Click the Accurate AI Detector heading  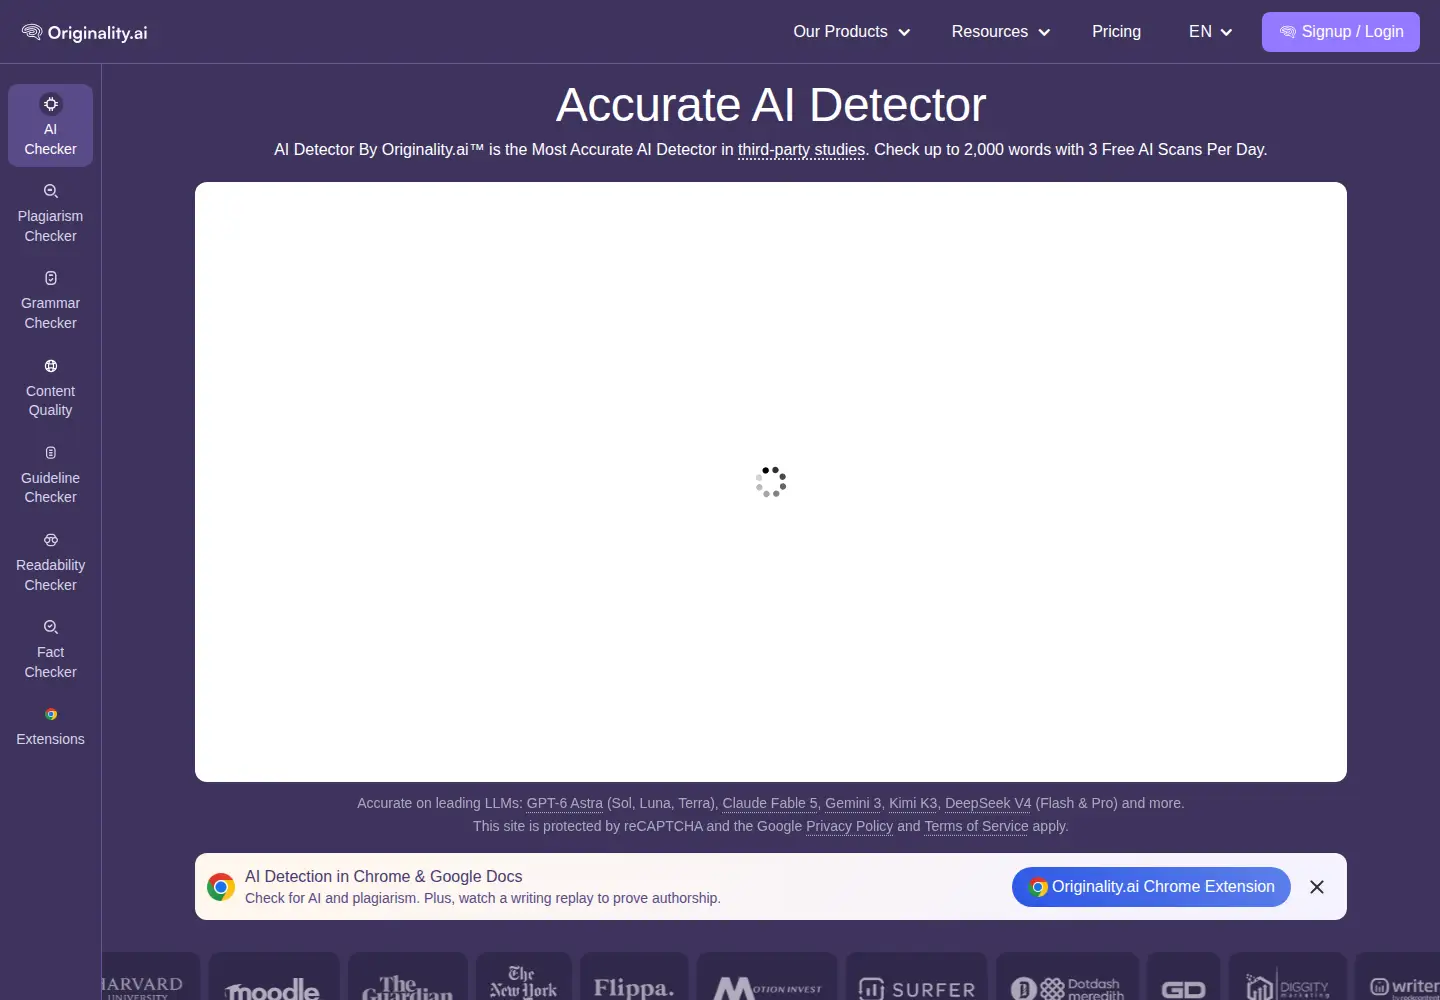771,105
